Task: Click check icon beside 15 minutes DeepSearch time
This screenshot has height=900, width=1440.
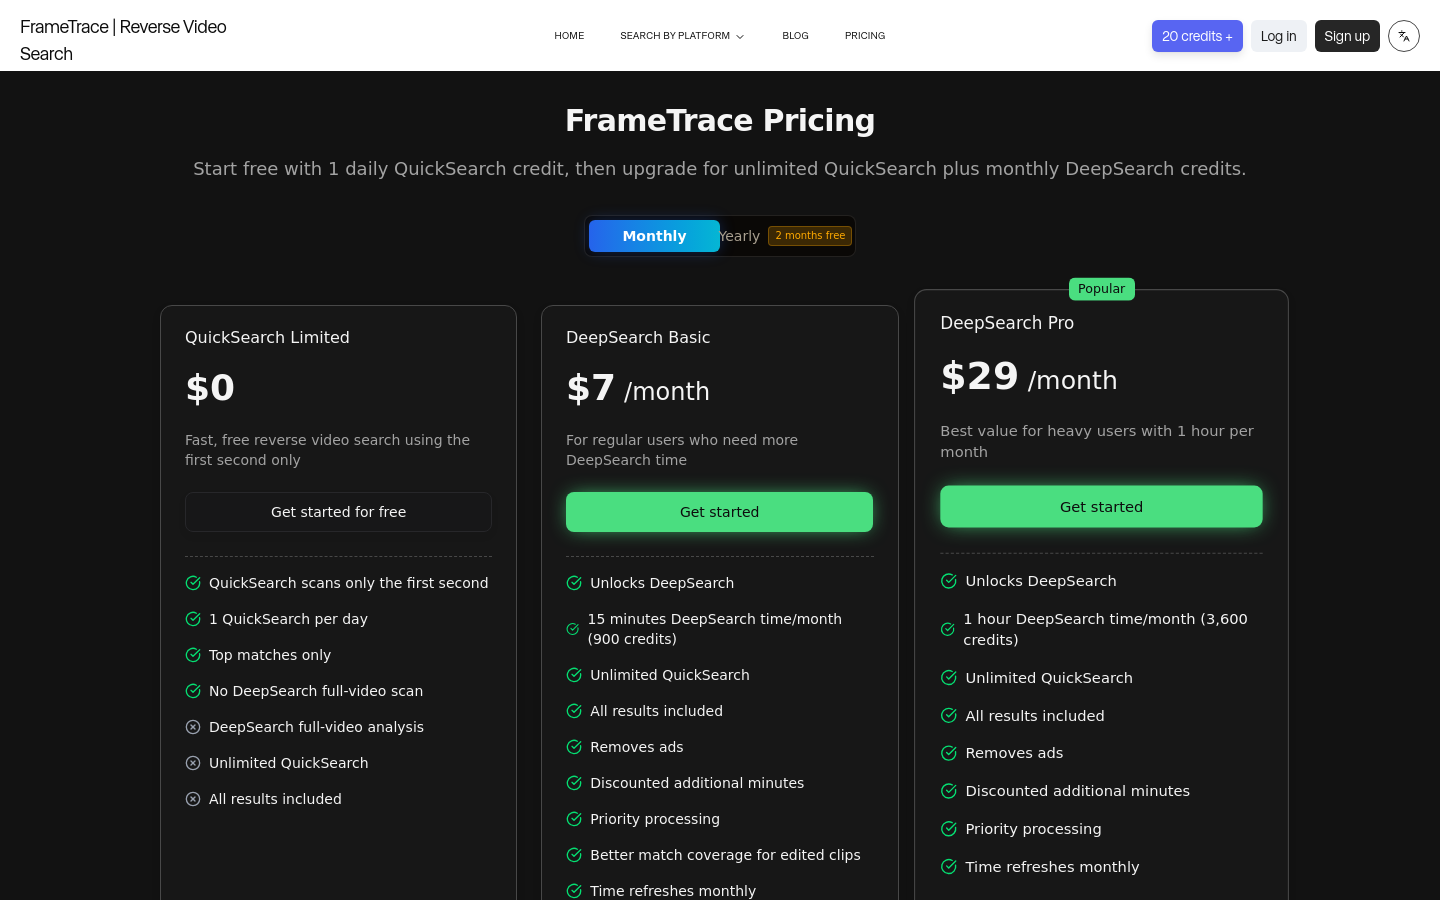Action: (x=573, y=629)
